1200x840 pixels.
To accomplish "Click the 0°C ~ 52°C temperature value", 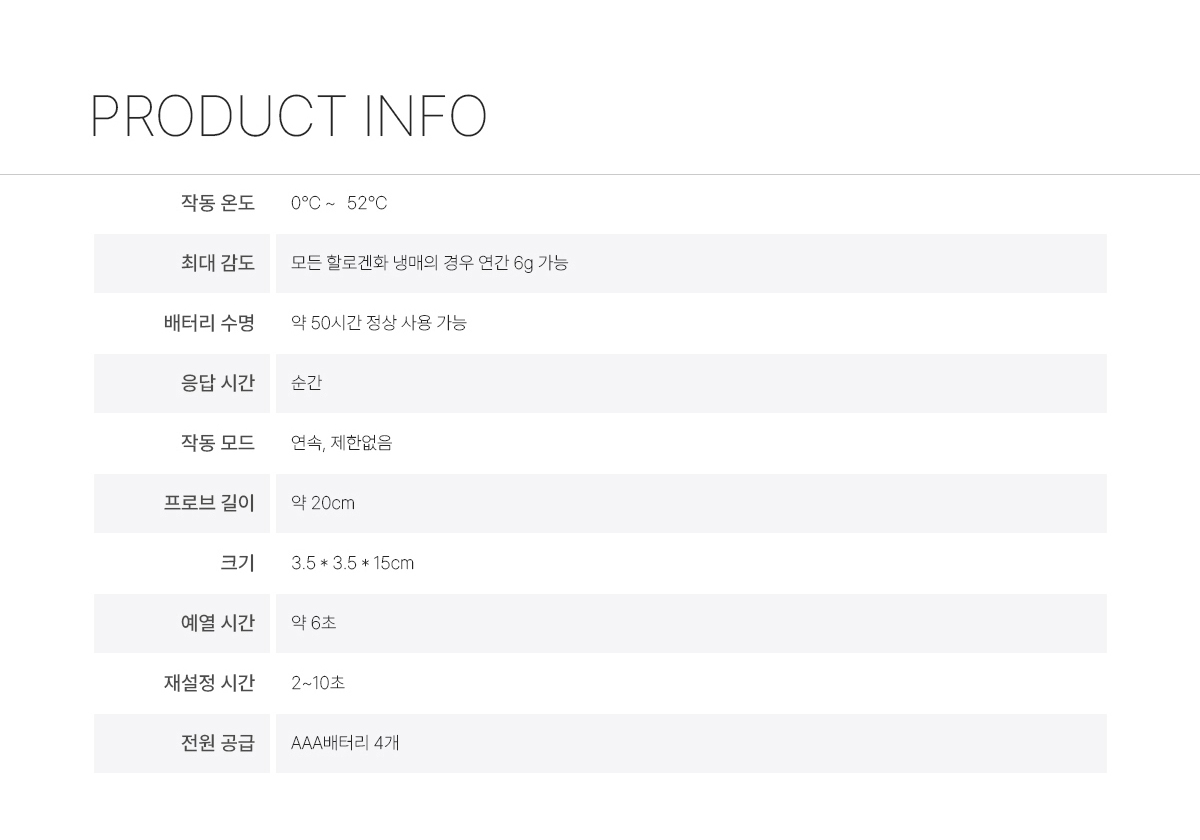I will [x=339, y=204].
